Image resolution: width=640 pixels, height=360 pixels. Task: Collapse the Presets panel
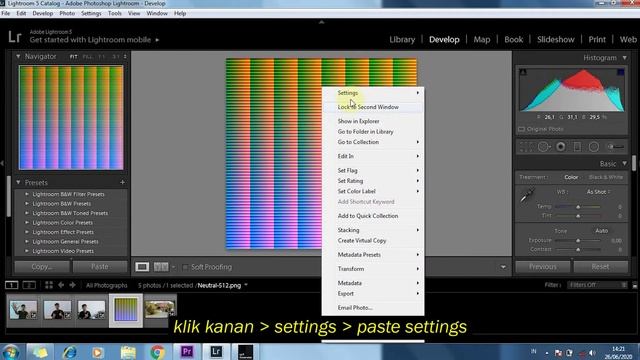pyautogui.click(x=18, y=182)
